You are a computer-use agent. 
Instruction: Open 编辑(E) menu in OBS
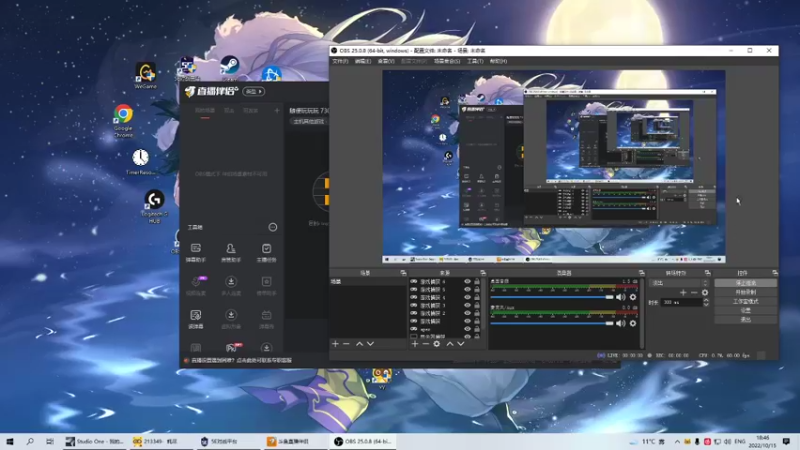[363, 61]
